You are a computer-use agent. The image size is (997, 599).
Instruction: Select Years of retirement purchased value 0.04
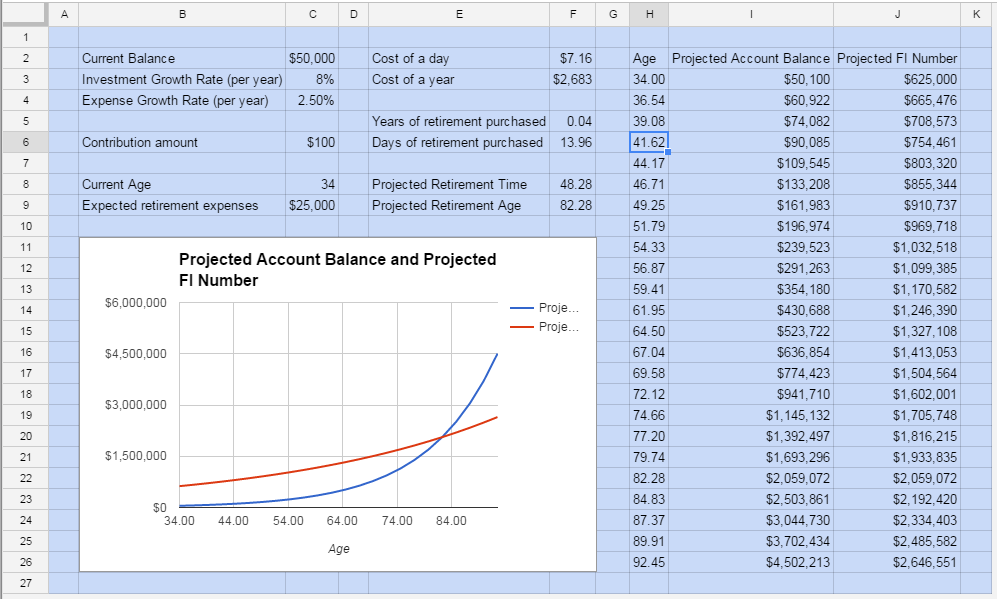(x=572, y=121)
